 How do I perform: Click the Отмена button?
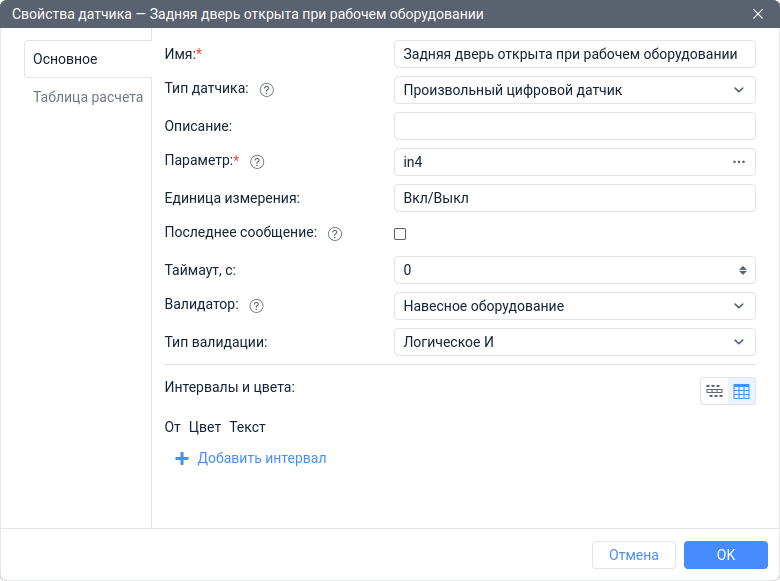click(634, 555)
